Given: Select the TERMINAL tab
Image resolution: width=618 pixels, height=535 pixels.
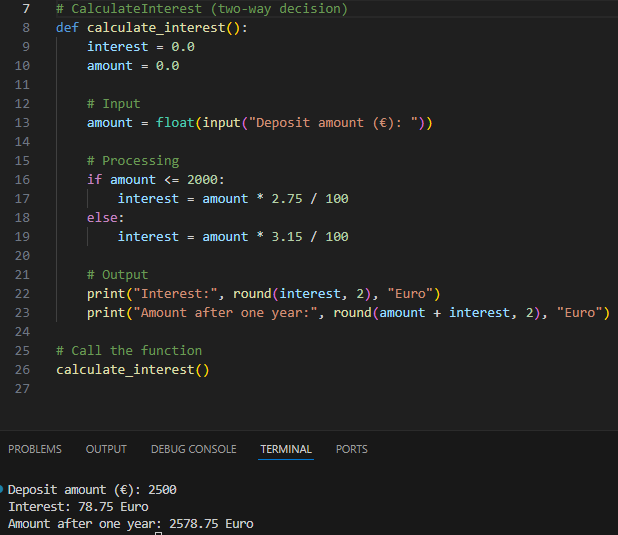Looking at the screenshot, I should pyautogui.click(x=286, y=449).
